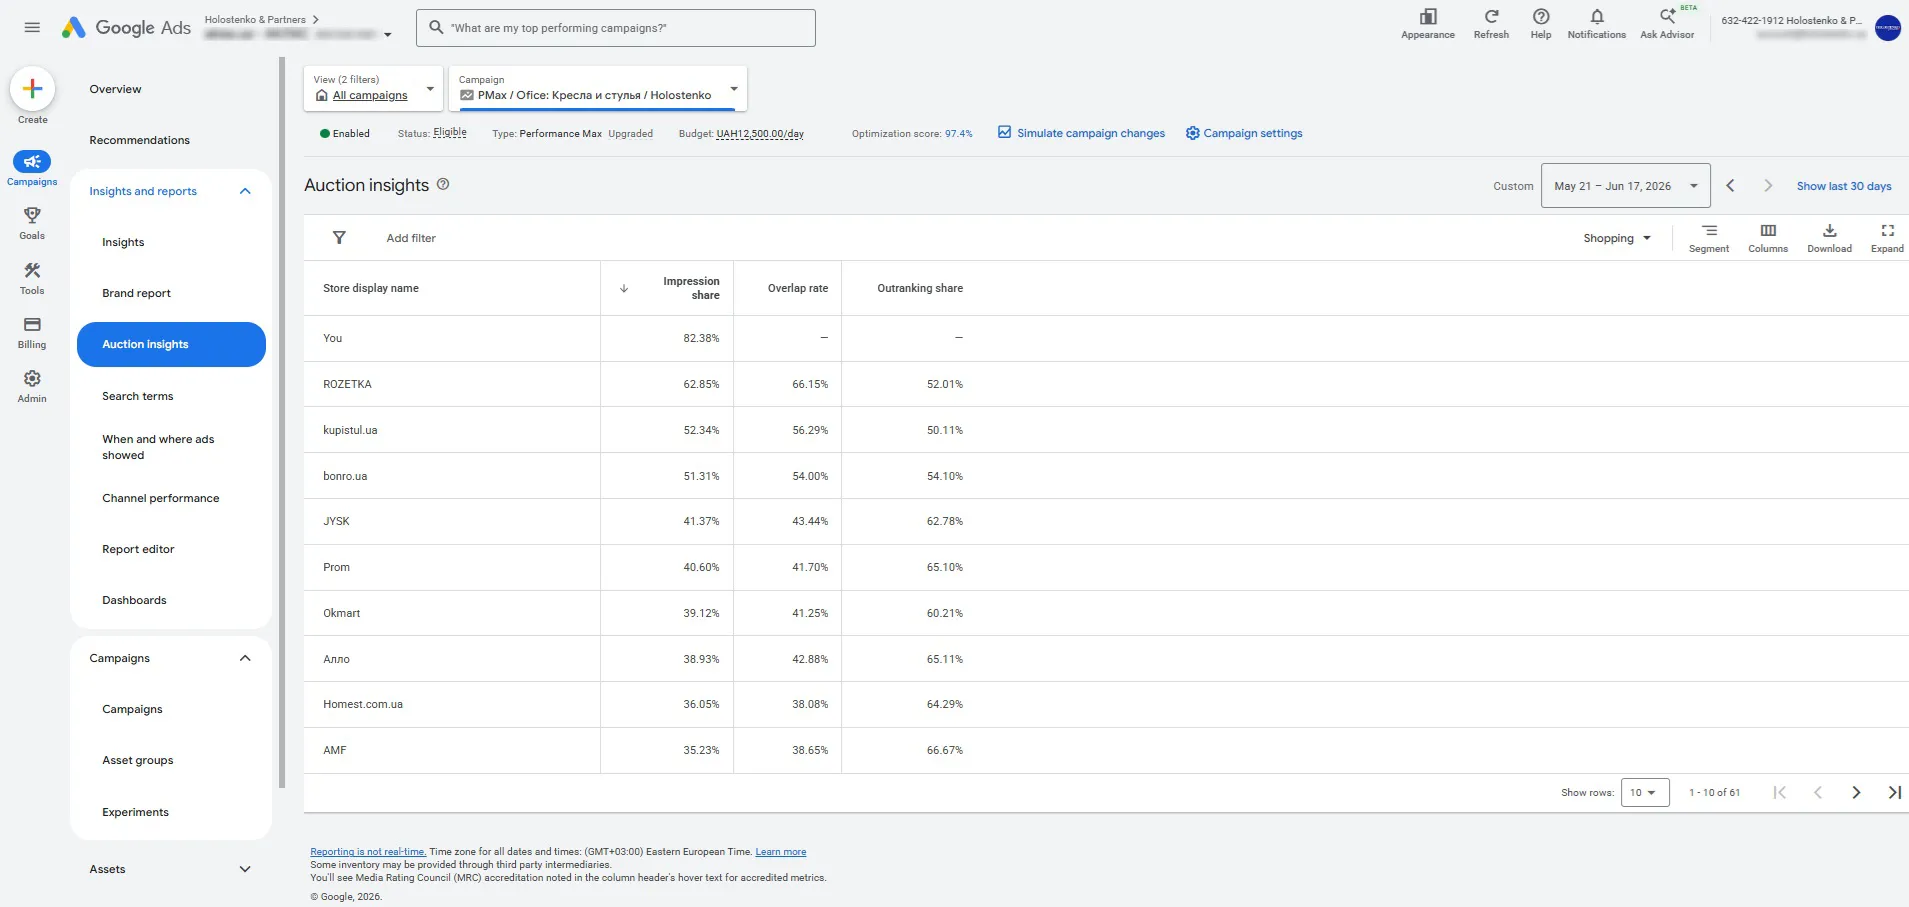Open the Campaign selector dropdown
This screenshot has width=1909, height=907.
click(598, 88)
